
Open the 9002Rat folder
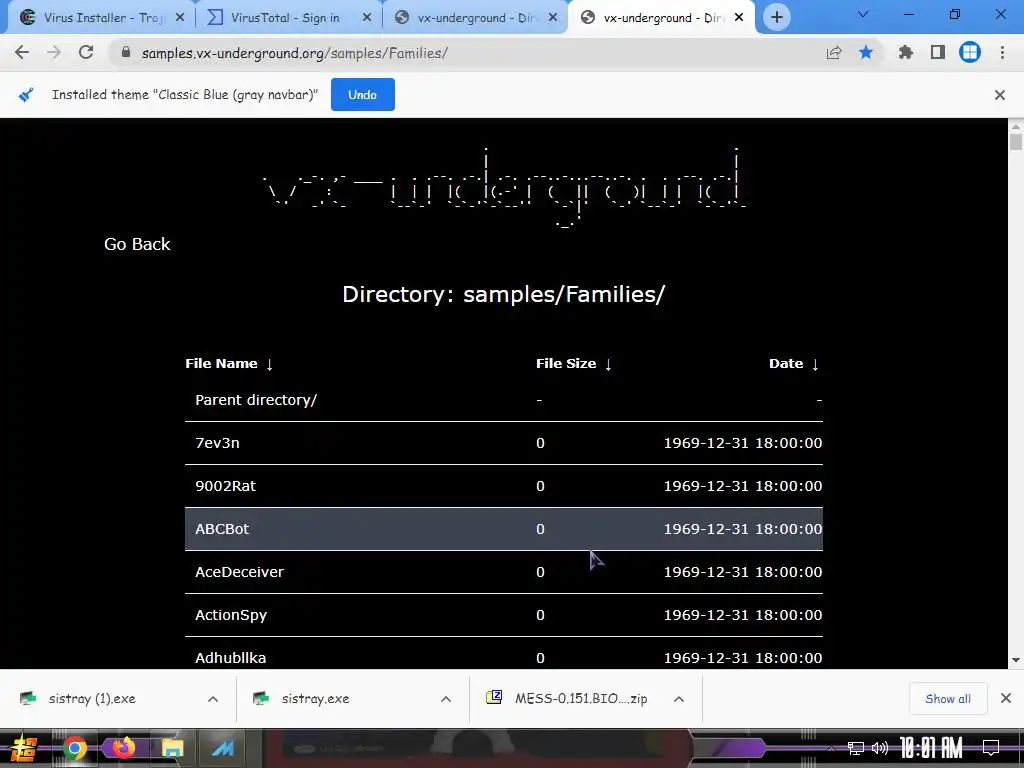click(x=225, y=486)
